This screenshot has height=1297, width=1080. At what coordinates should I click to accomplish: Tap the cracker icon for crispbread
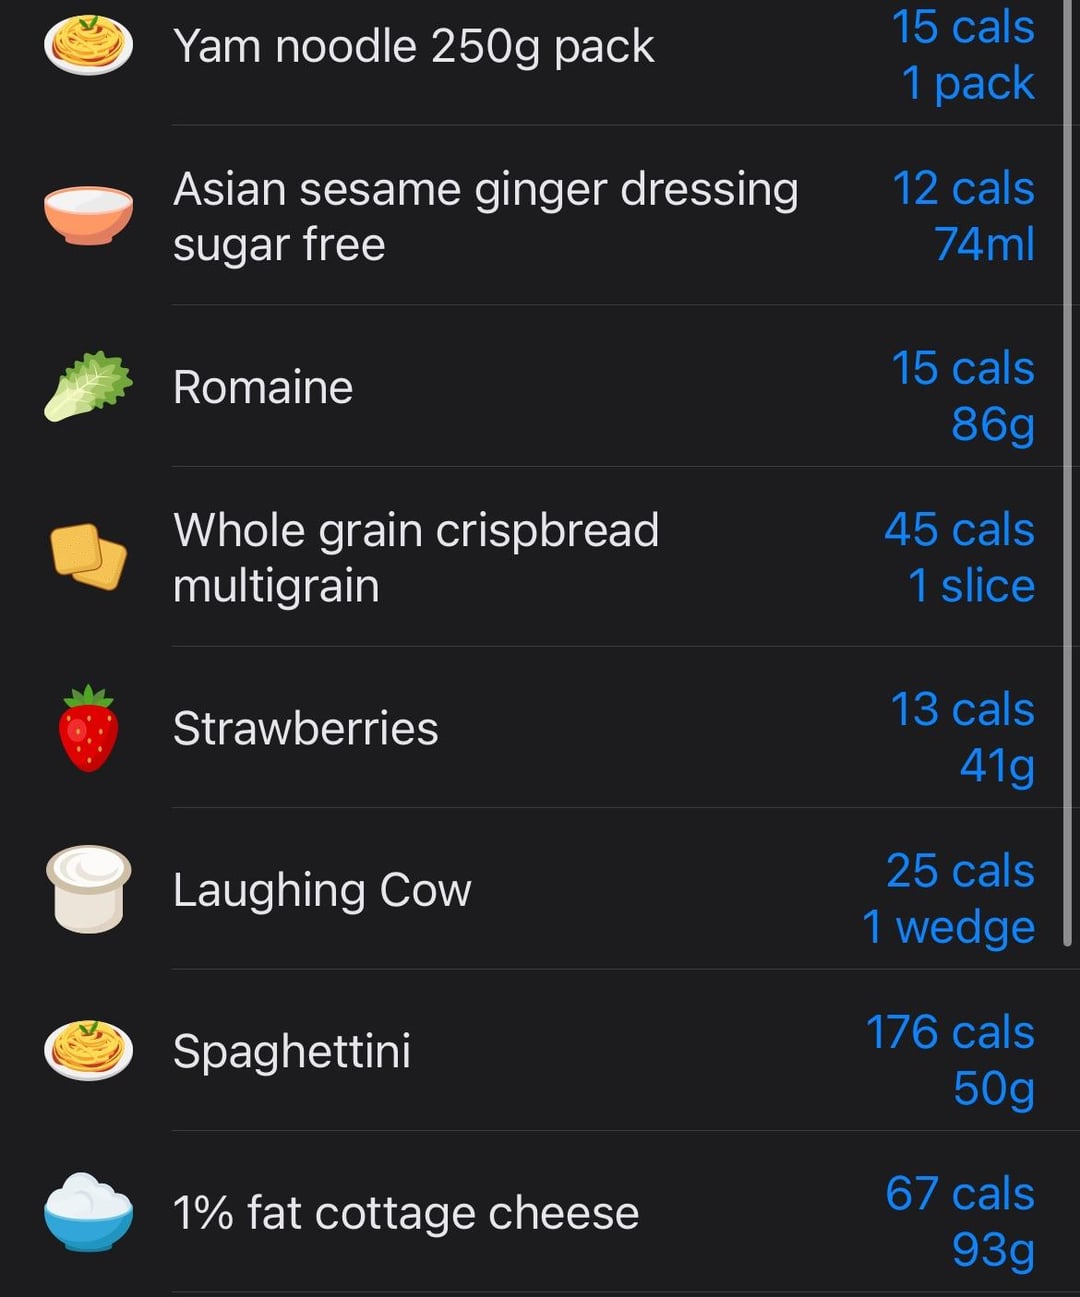click(88, 556)
